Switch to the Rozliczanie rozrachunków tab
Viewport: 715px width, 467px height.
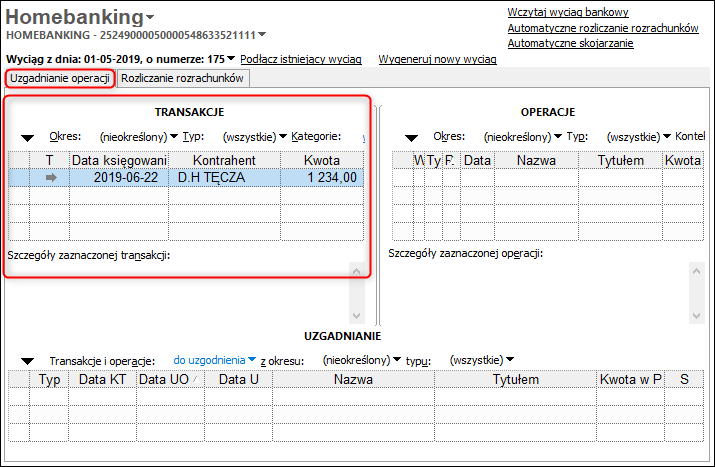pyautogui.click(x=182, y=78)
